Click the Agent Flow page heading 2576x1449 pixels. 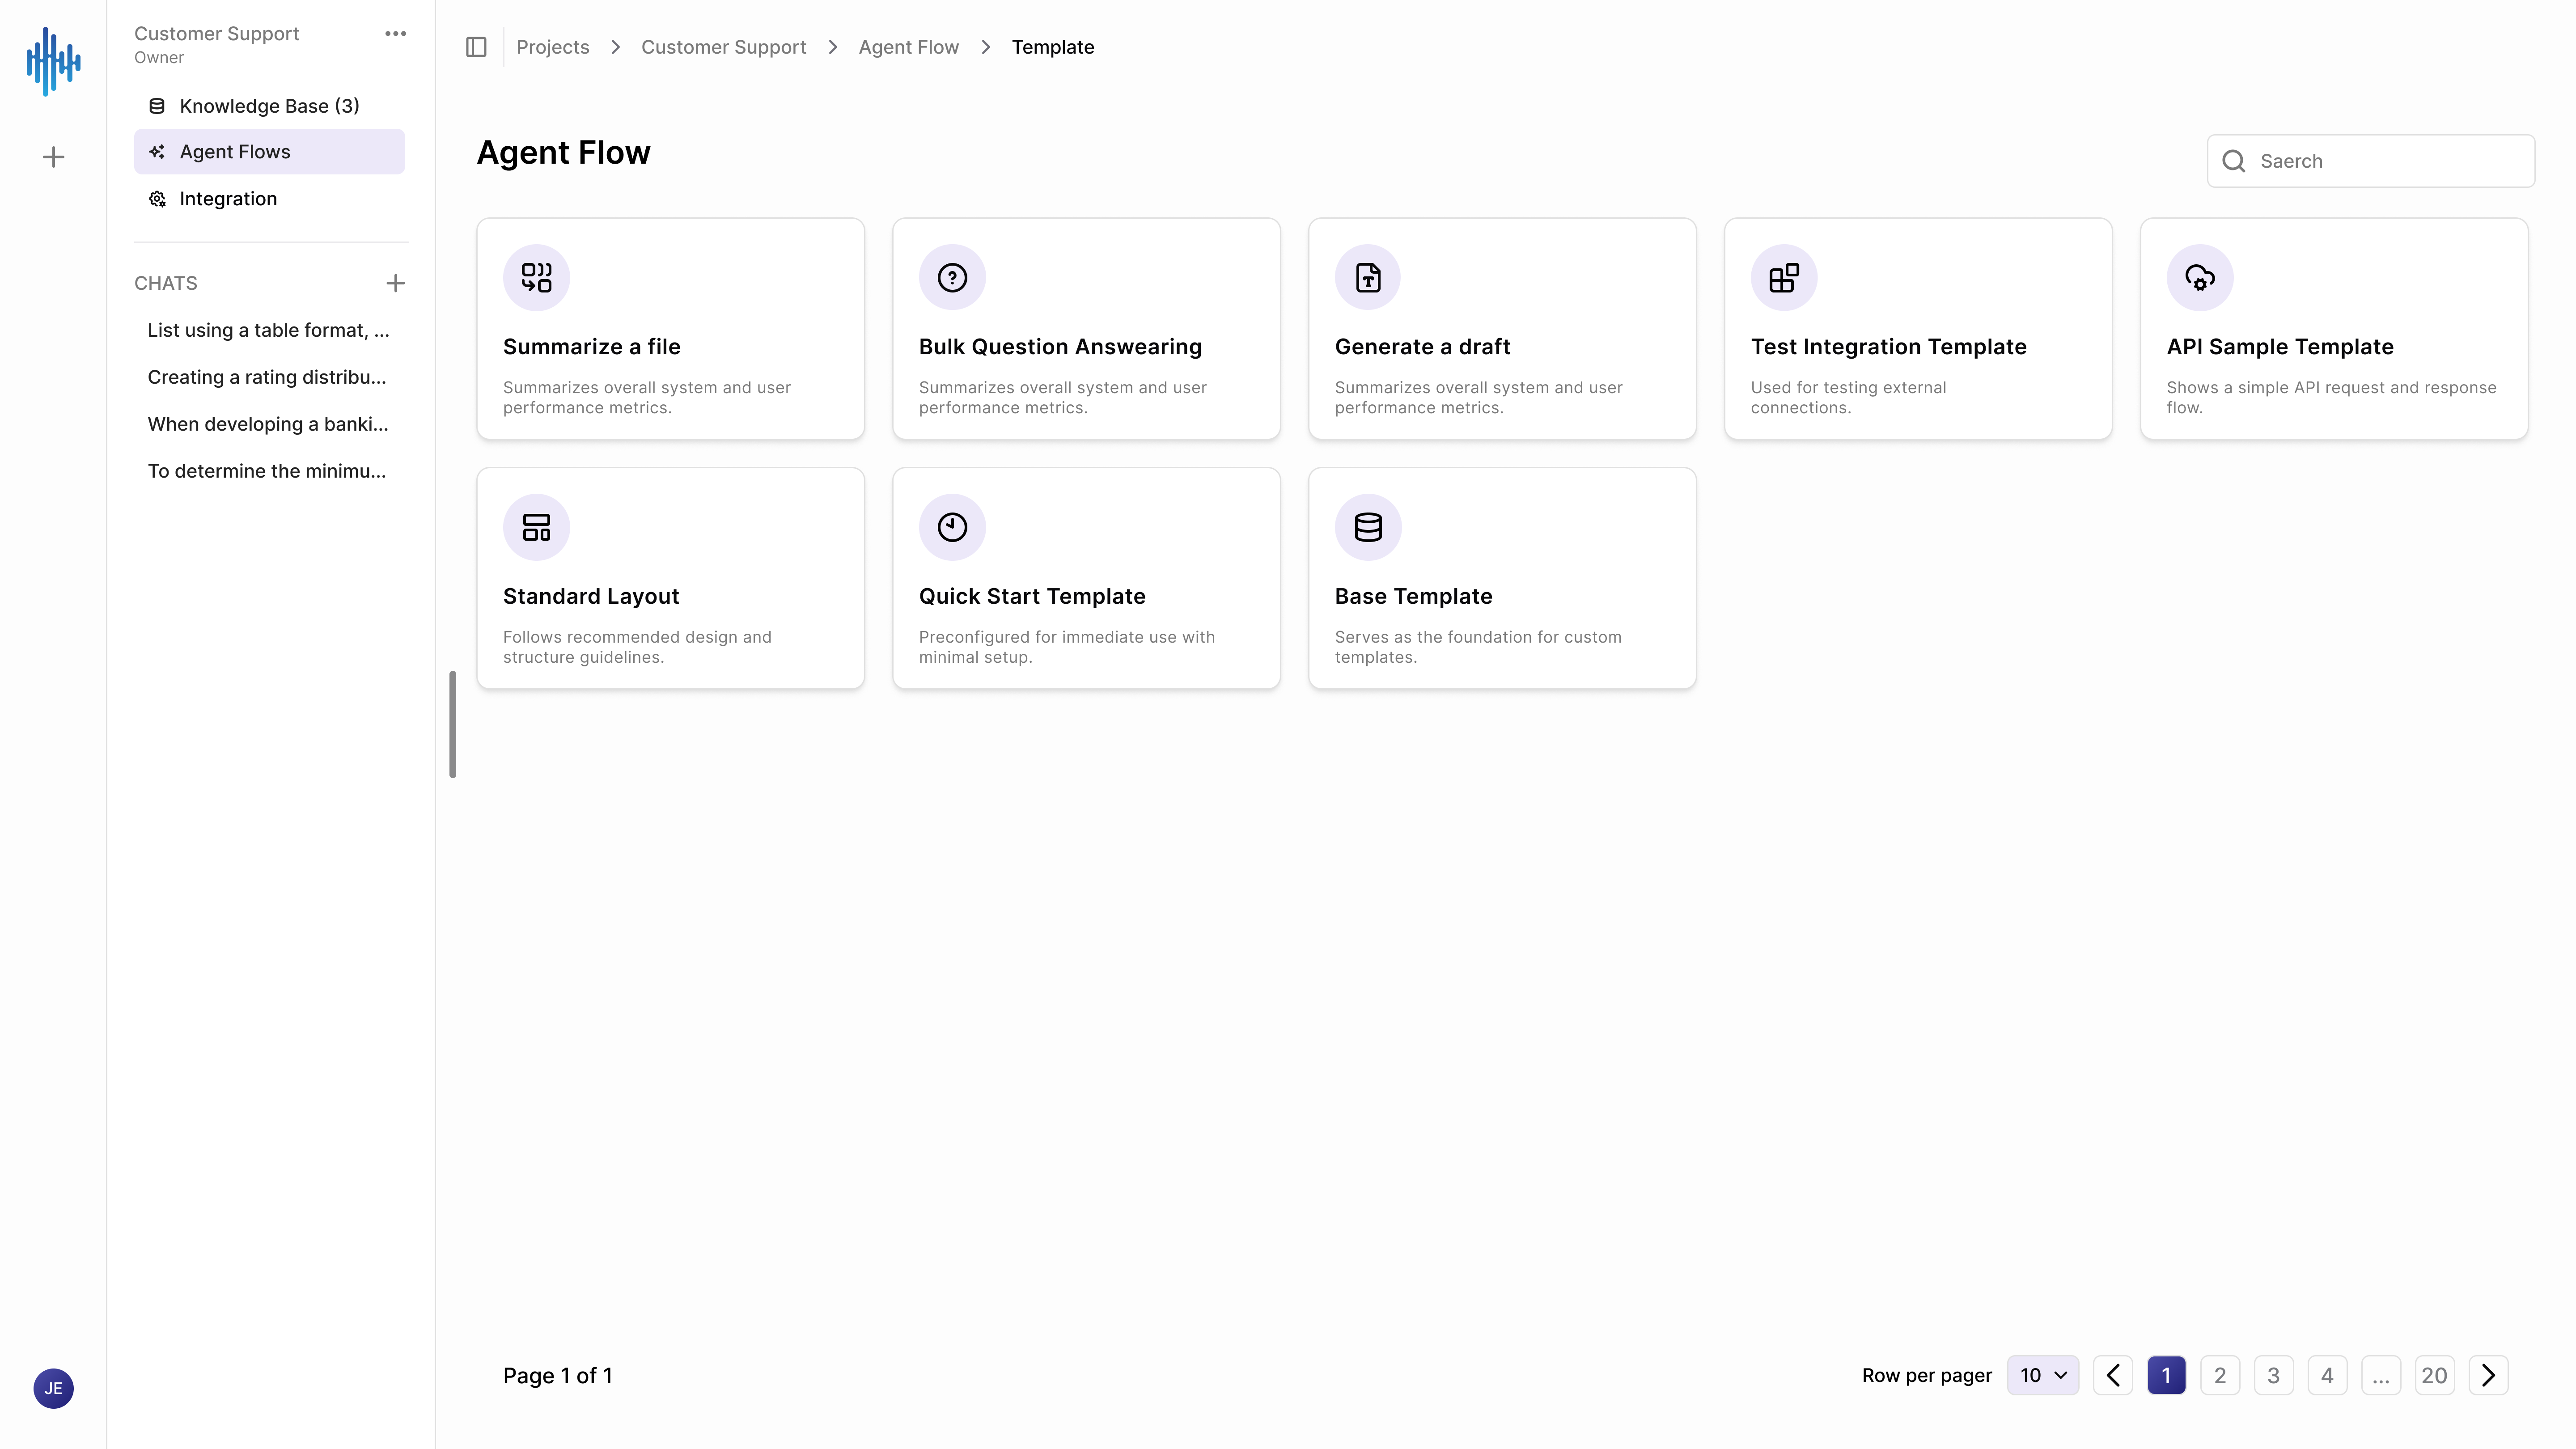point(563,152)
